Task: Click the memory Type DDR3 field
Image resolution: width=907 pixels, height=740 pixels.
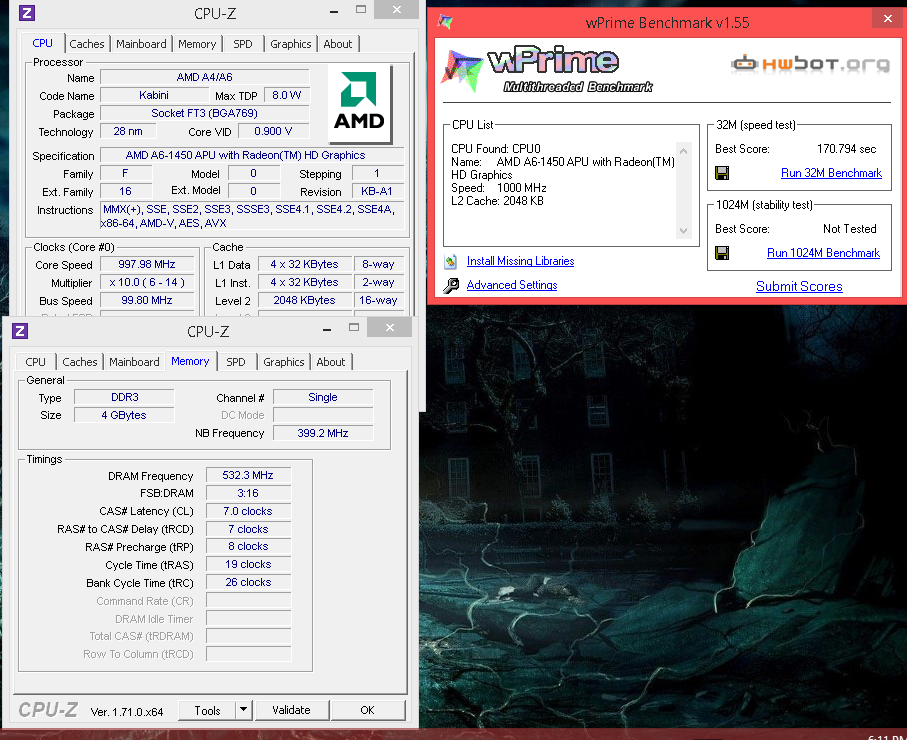Action: coord(124,397)
